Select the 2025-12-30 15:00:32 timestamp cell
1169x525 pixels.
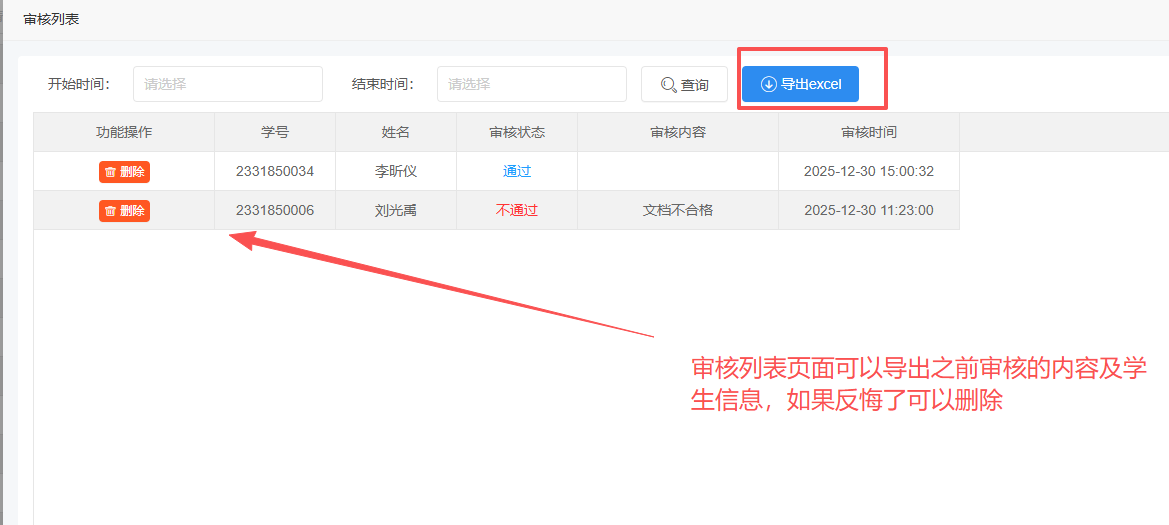click(x=868, y=172)
